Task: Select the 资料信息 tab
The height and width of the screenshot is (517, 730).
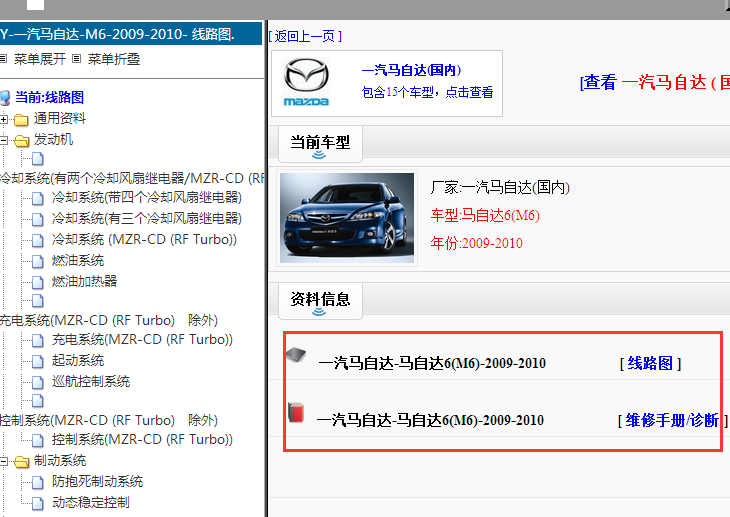Action: 320,301
